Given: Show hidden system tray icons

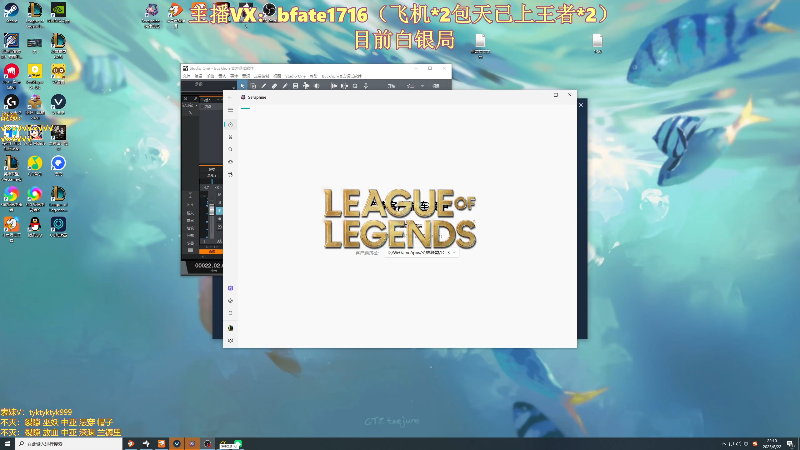Looking at the screenshot, I should 723,444.
